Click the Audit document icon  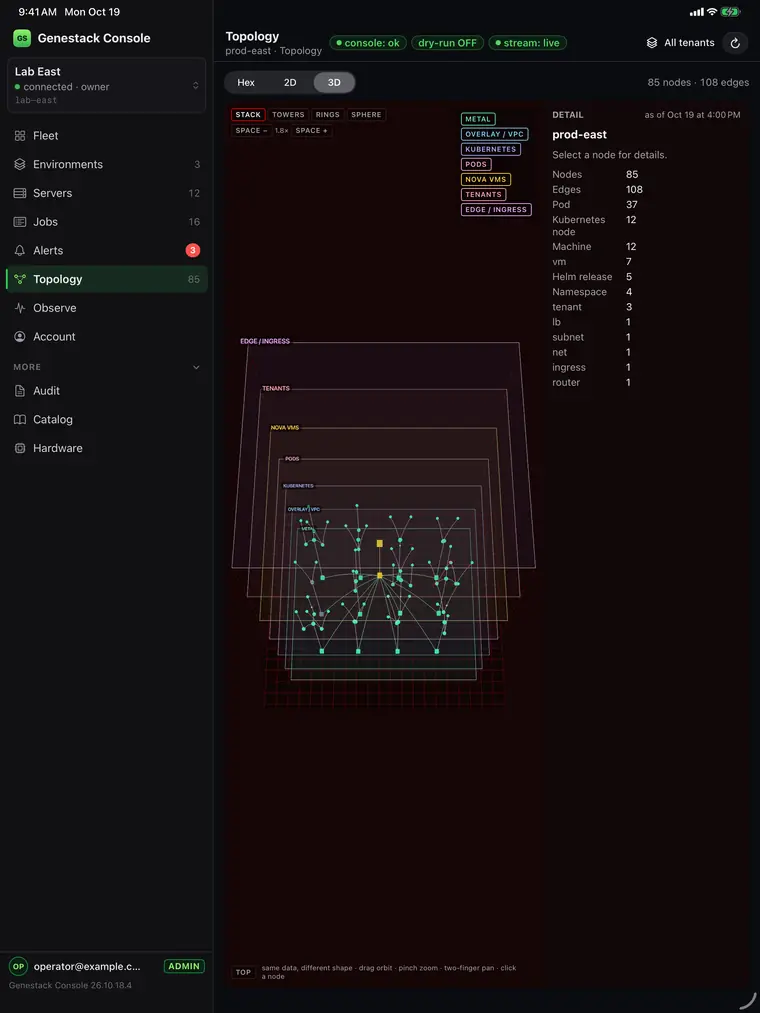point(20,391)
